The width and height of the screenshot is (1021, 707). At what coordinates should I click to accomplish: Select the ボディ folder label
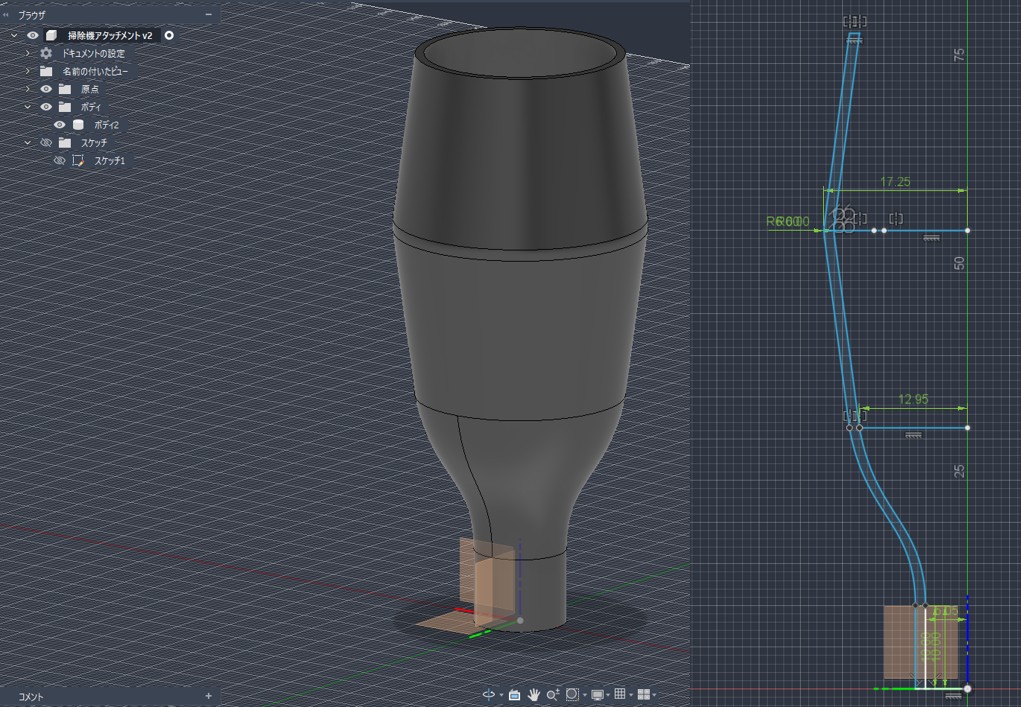pyautogui.click(x=91, y=107)
